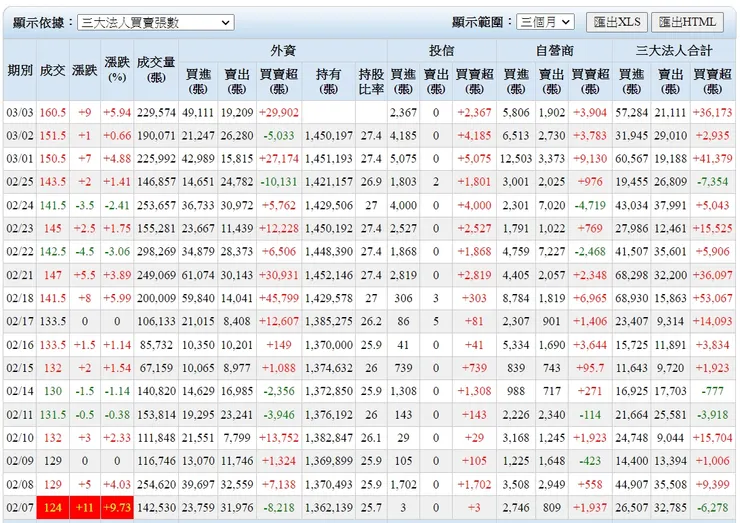The width and height of the screenshot is (740, 523).
Task: Click the +9,130 dealer net buy cell
Action: coord(590,159)
